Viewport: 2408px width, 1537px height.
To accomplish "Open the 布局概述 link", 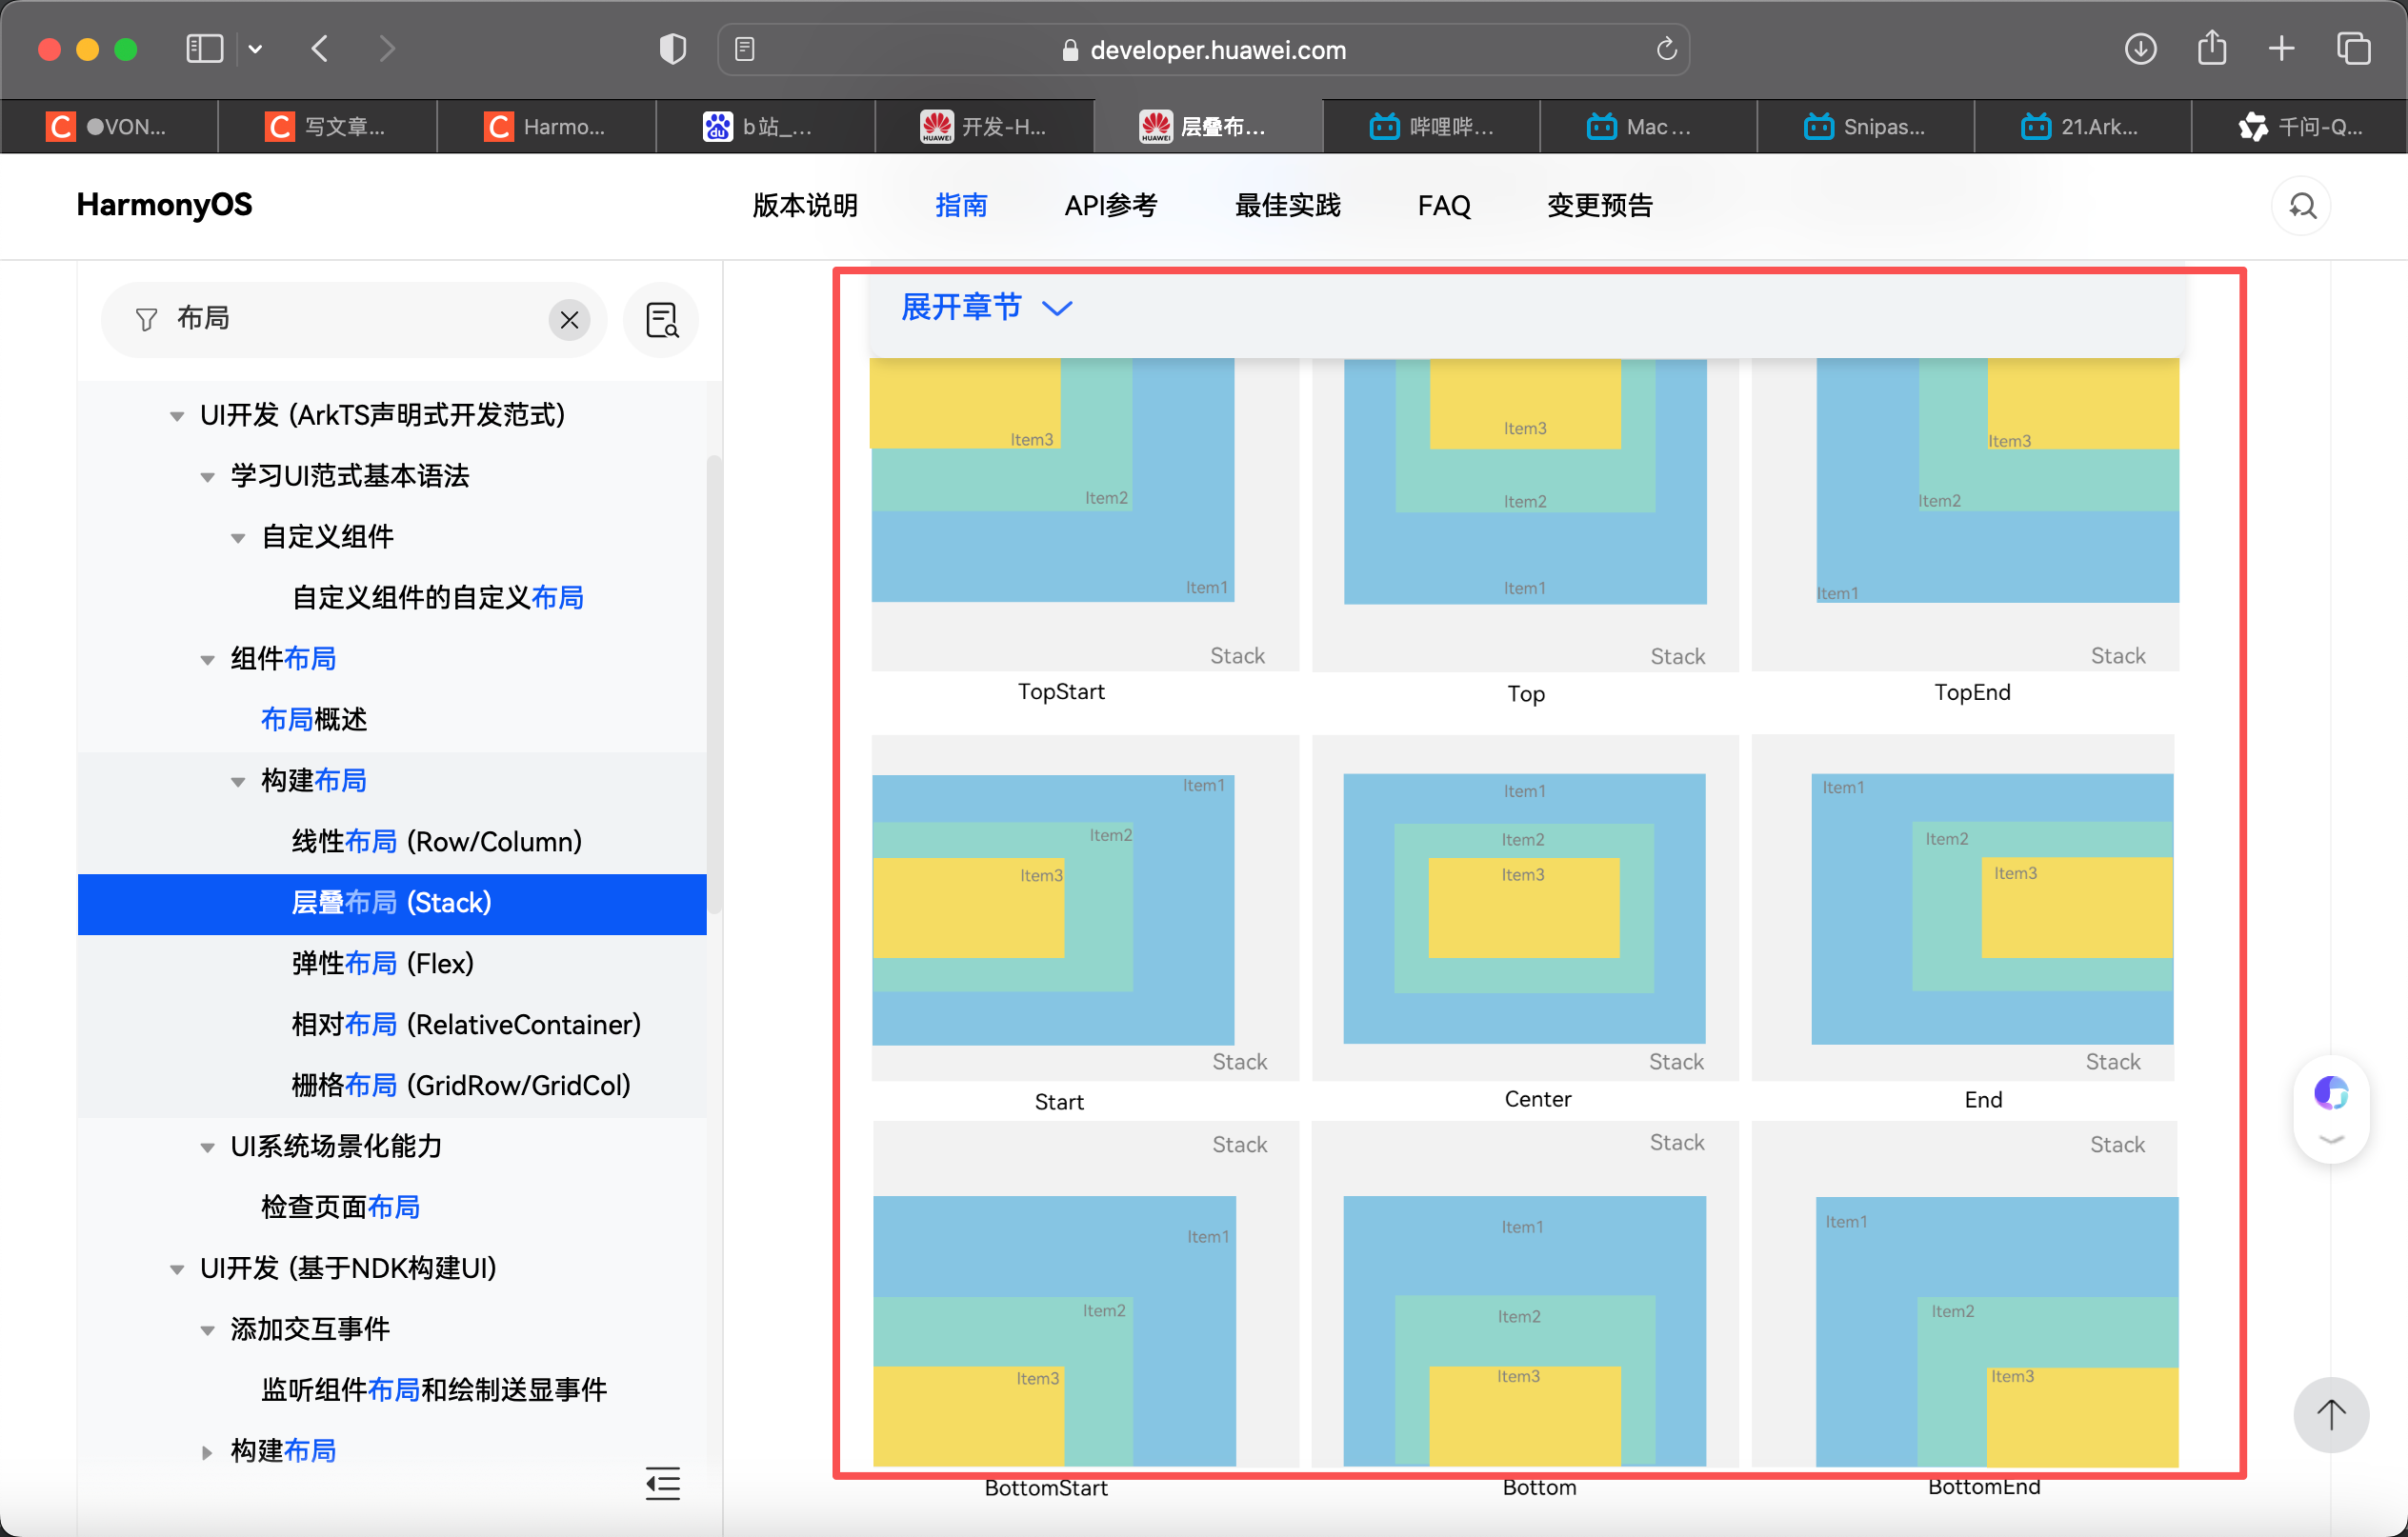I will [x=314, y=719].
